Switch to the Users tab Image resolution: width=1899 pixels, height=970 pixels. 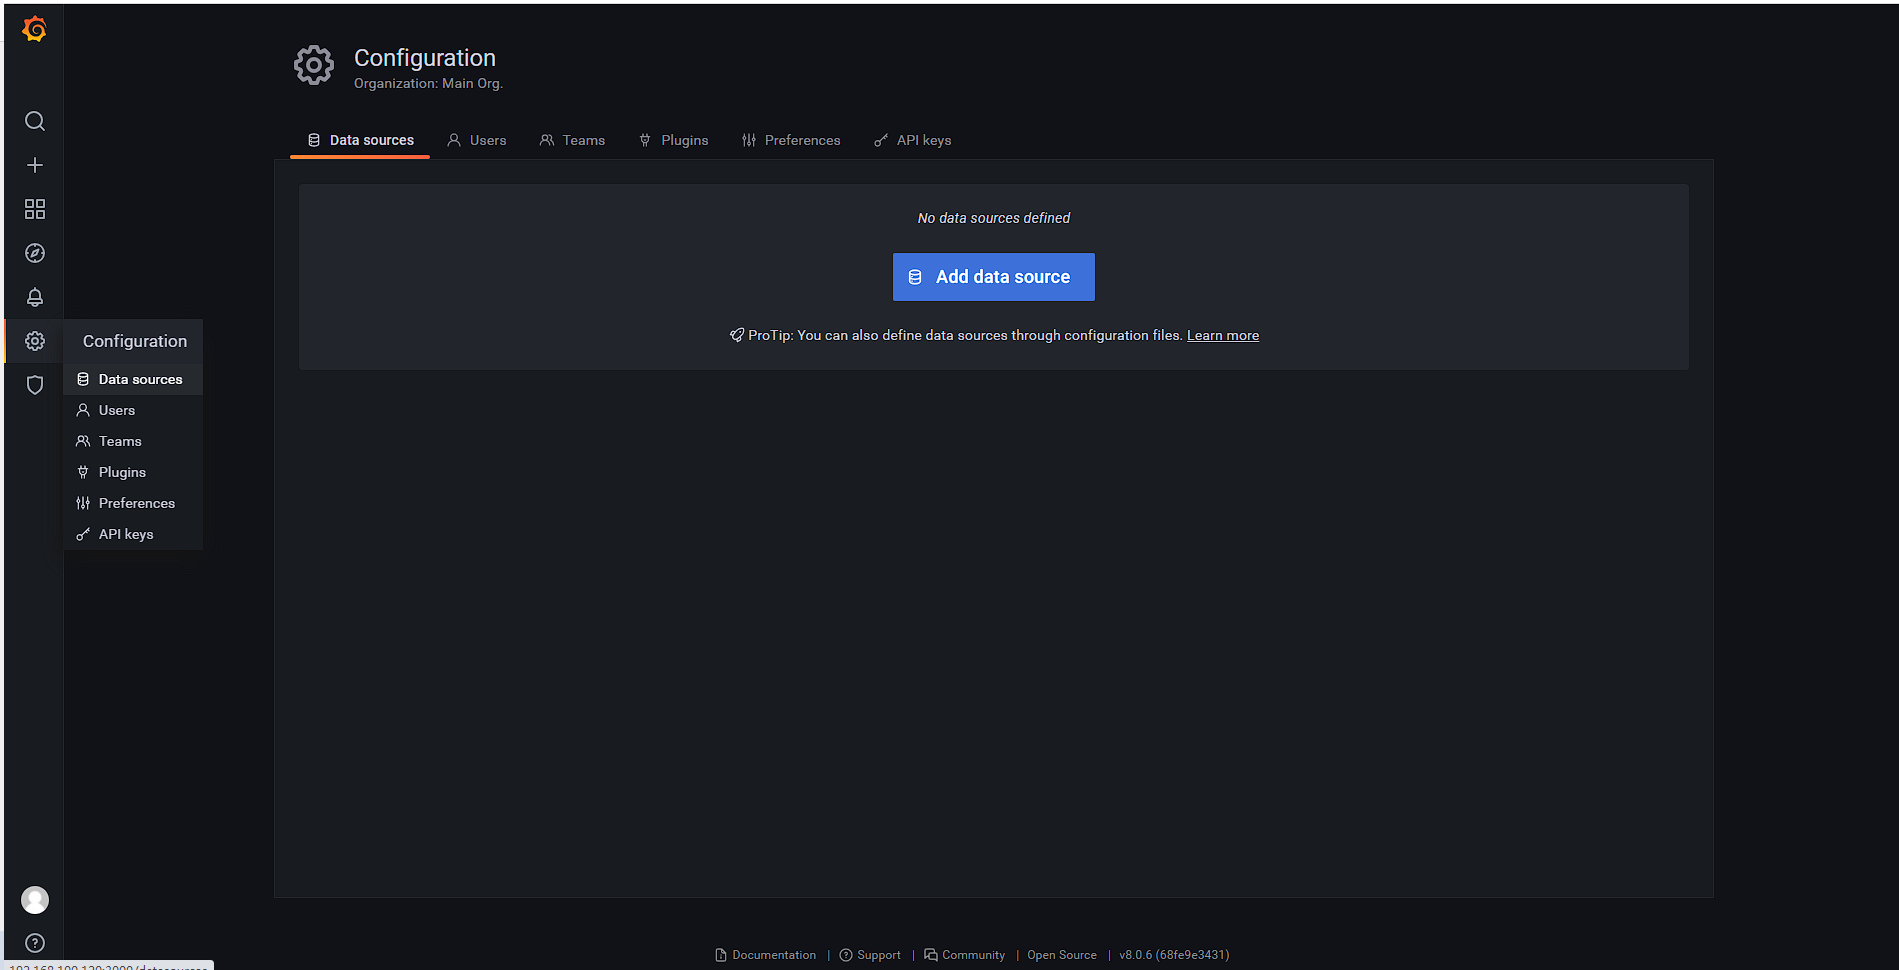click(x=487, y=140)
